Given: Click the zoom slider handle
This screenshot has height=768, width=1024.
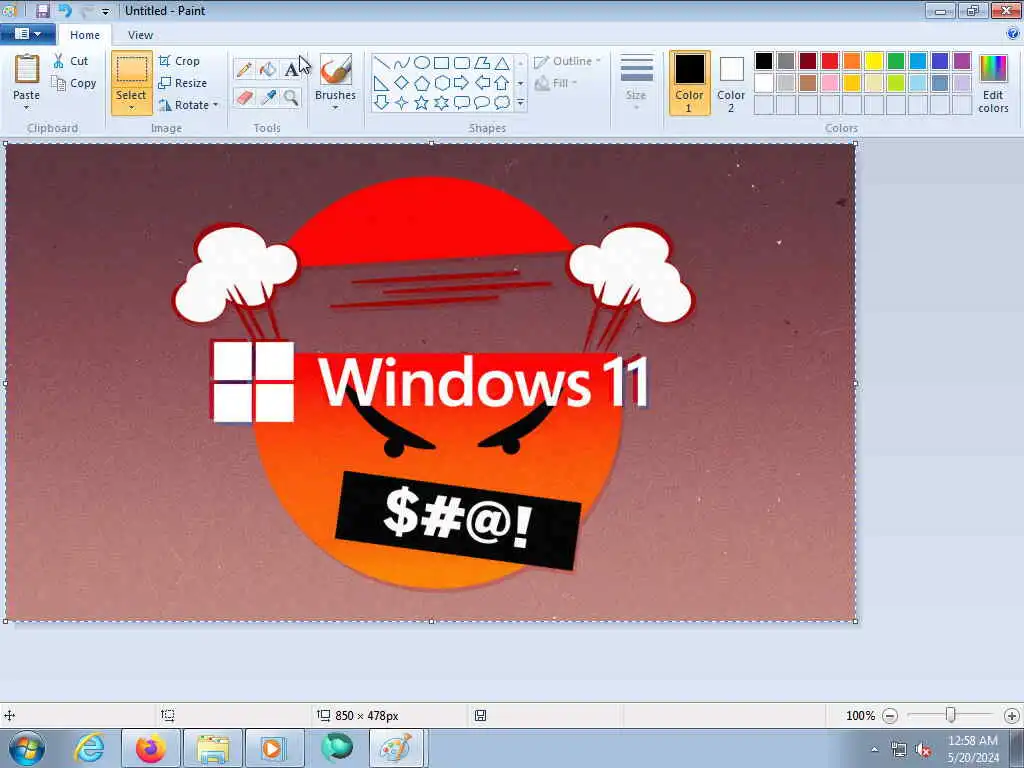Looking at the screenshot, I should coord(951,716).
